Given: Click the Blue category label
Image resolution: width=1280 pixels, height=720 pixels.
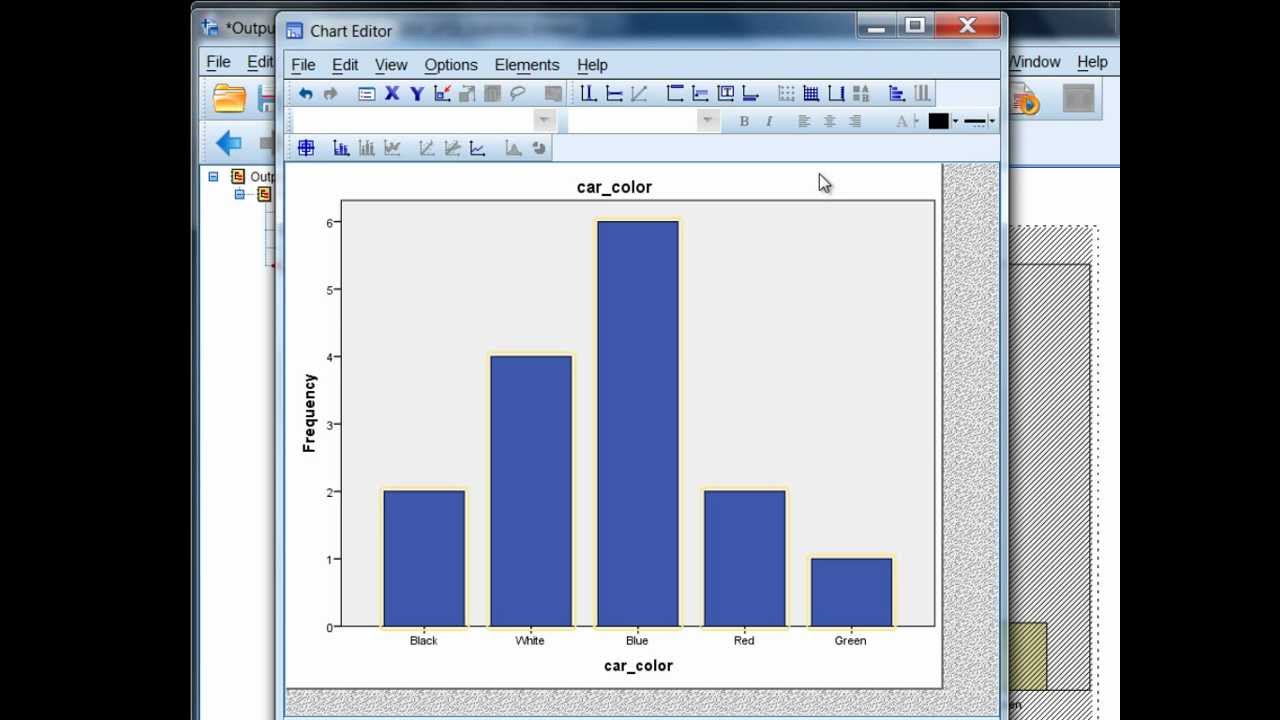Looking at the screenshot, I should pyautogui.click(x=637, y=641).
